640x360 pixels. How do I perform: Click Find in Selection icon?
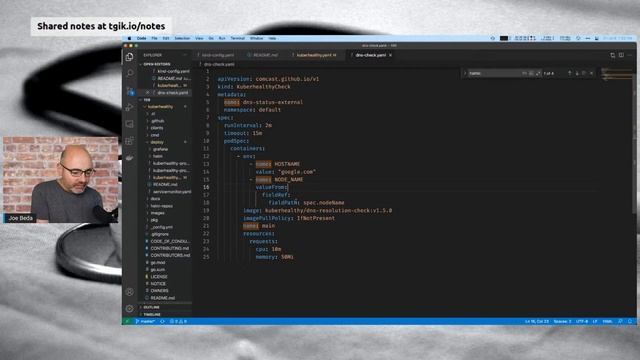click(x=584, y=73)
